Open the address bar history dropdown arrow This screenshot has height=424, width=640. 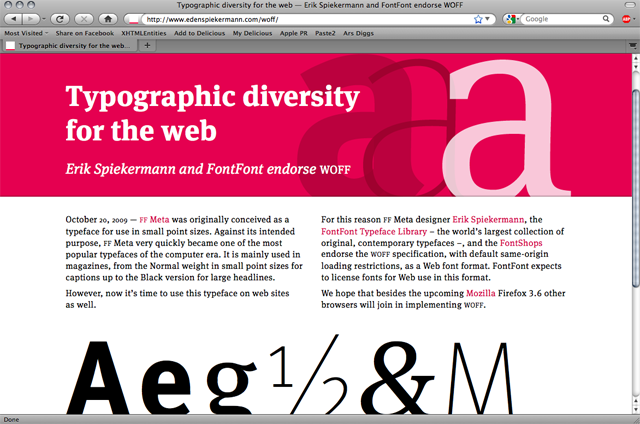pyautogui.click(x=488, y=19)
